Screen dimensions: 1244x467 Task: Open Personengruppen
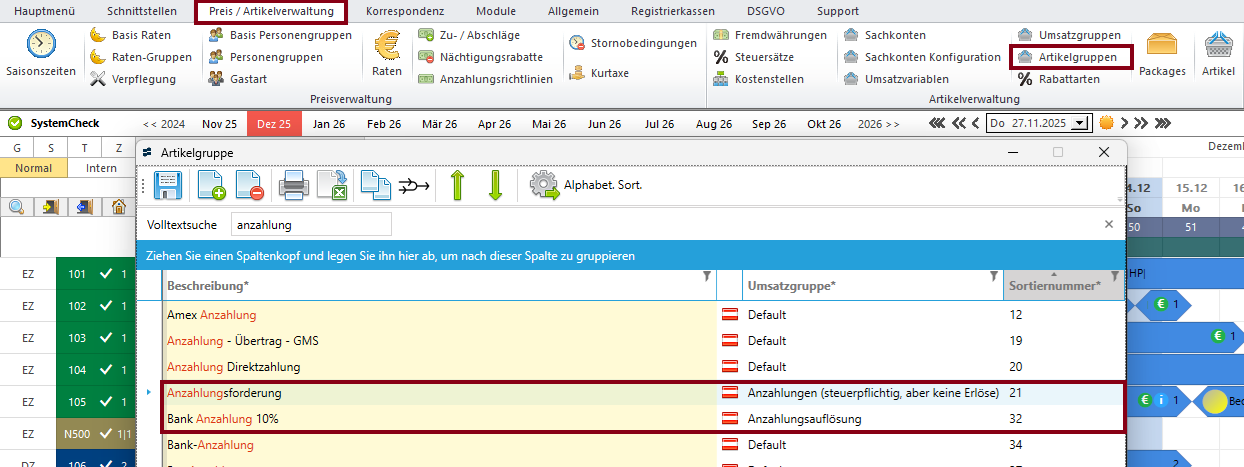(x=266, y=57)
